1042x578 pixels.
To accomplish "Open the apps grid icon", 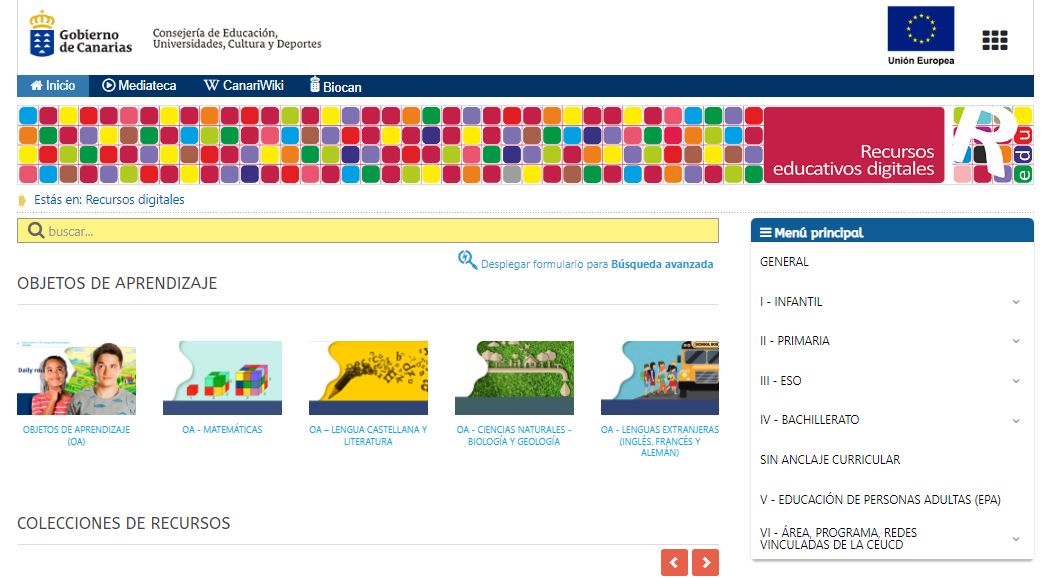I will (994, 40).
